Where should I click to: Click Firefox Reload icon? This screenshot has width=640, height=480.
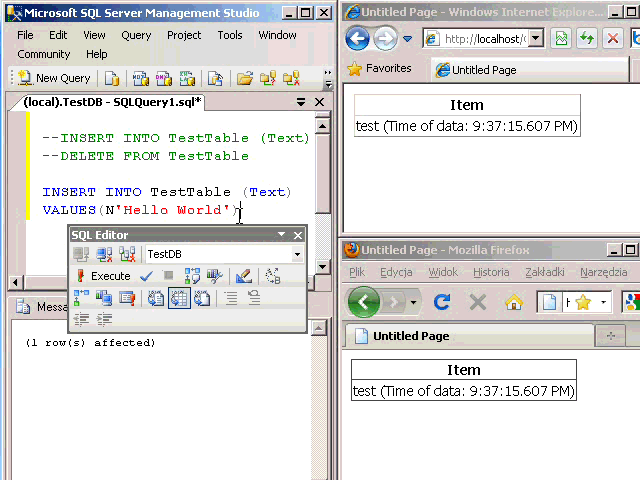pyautogui.click(x=442, y=302)
